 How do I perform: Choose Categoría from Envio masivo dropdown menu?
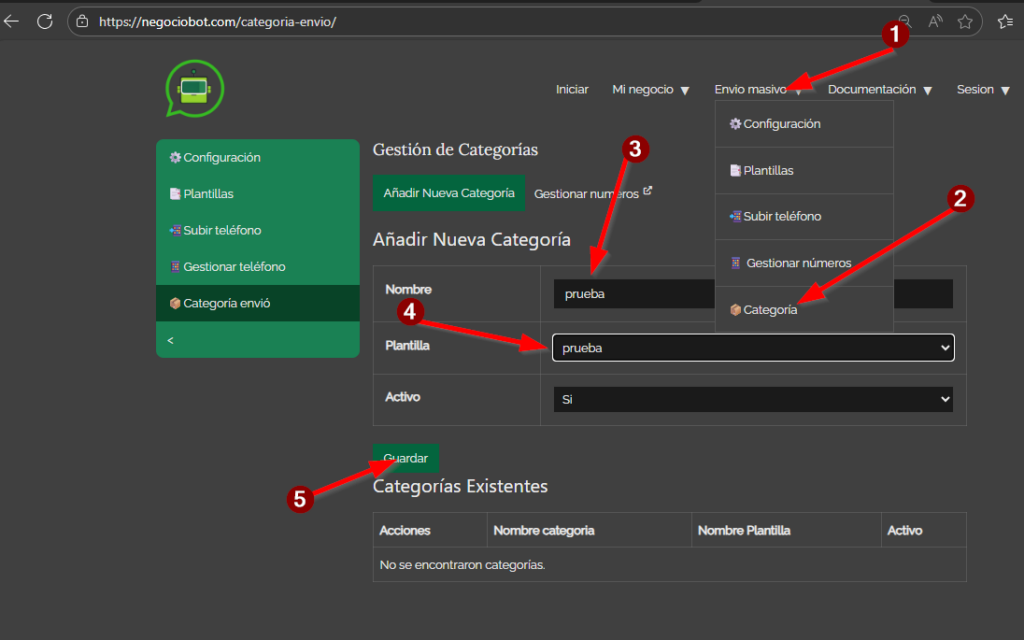pos(770,310)
